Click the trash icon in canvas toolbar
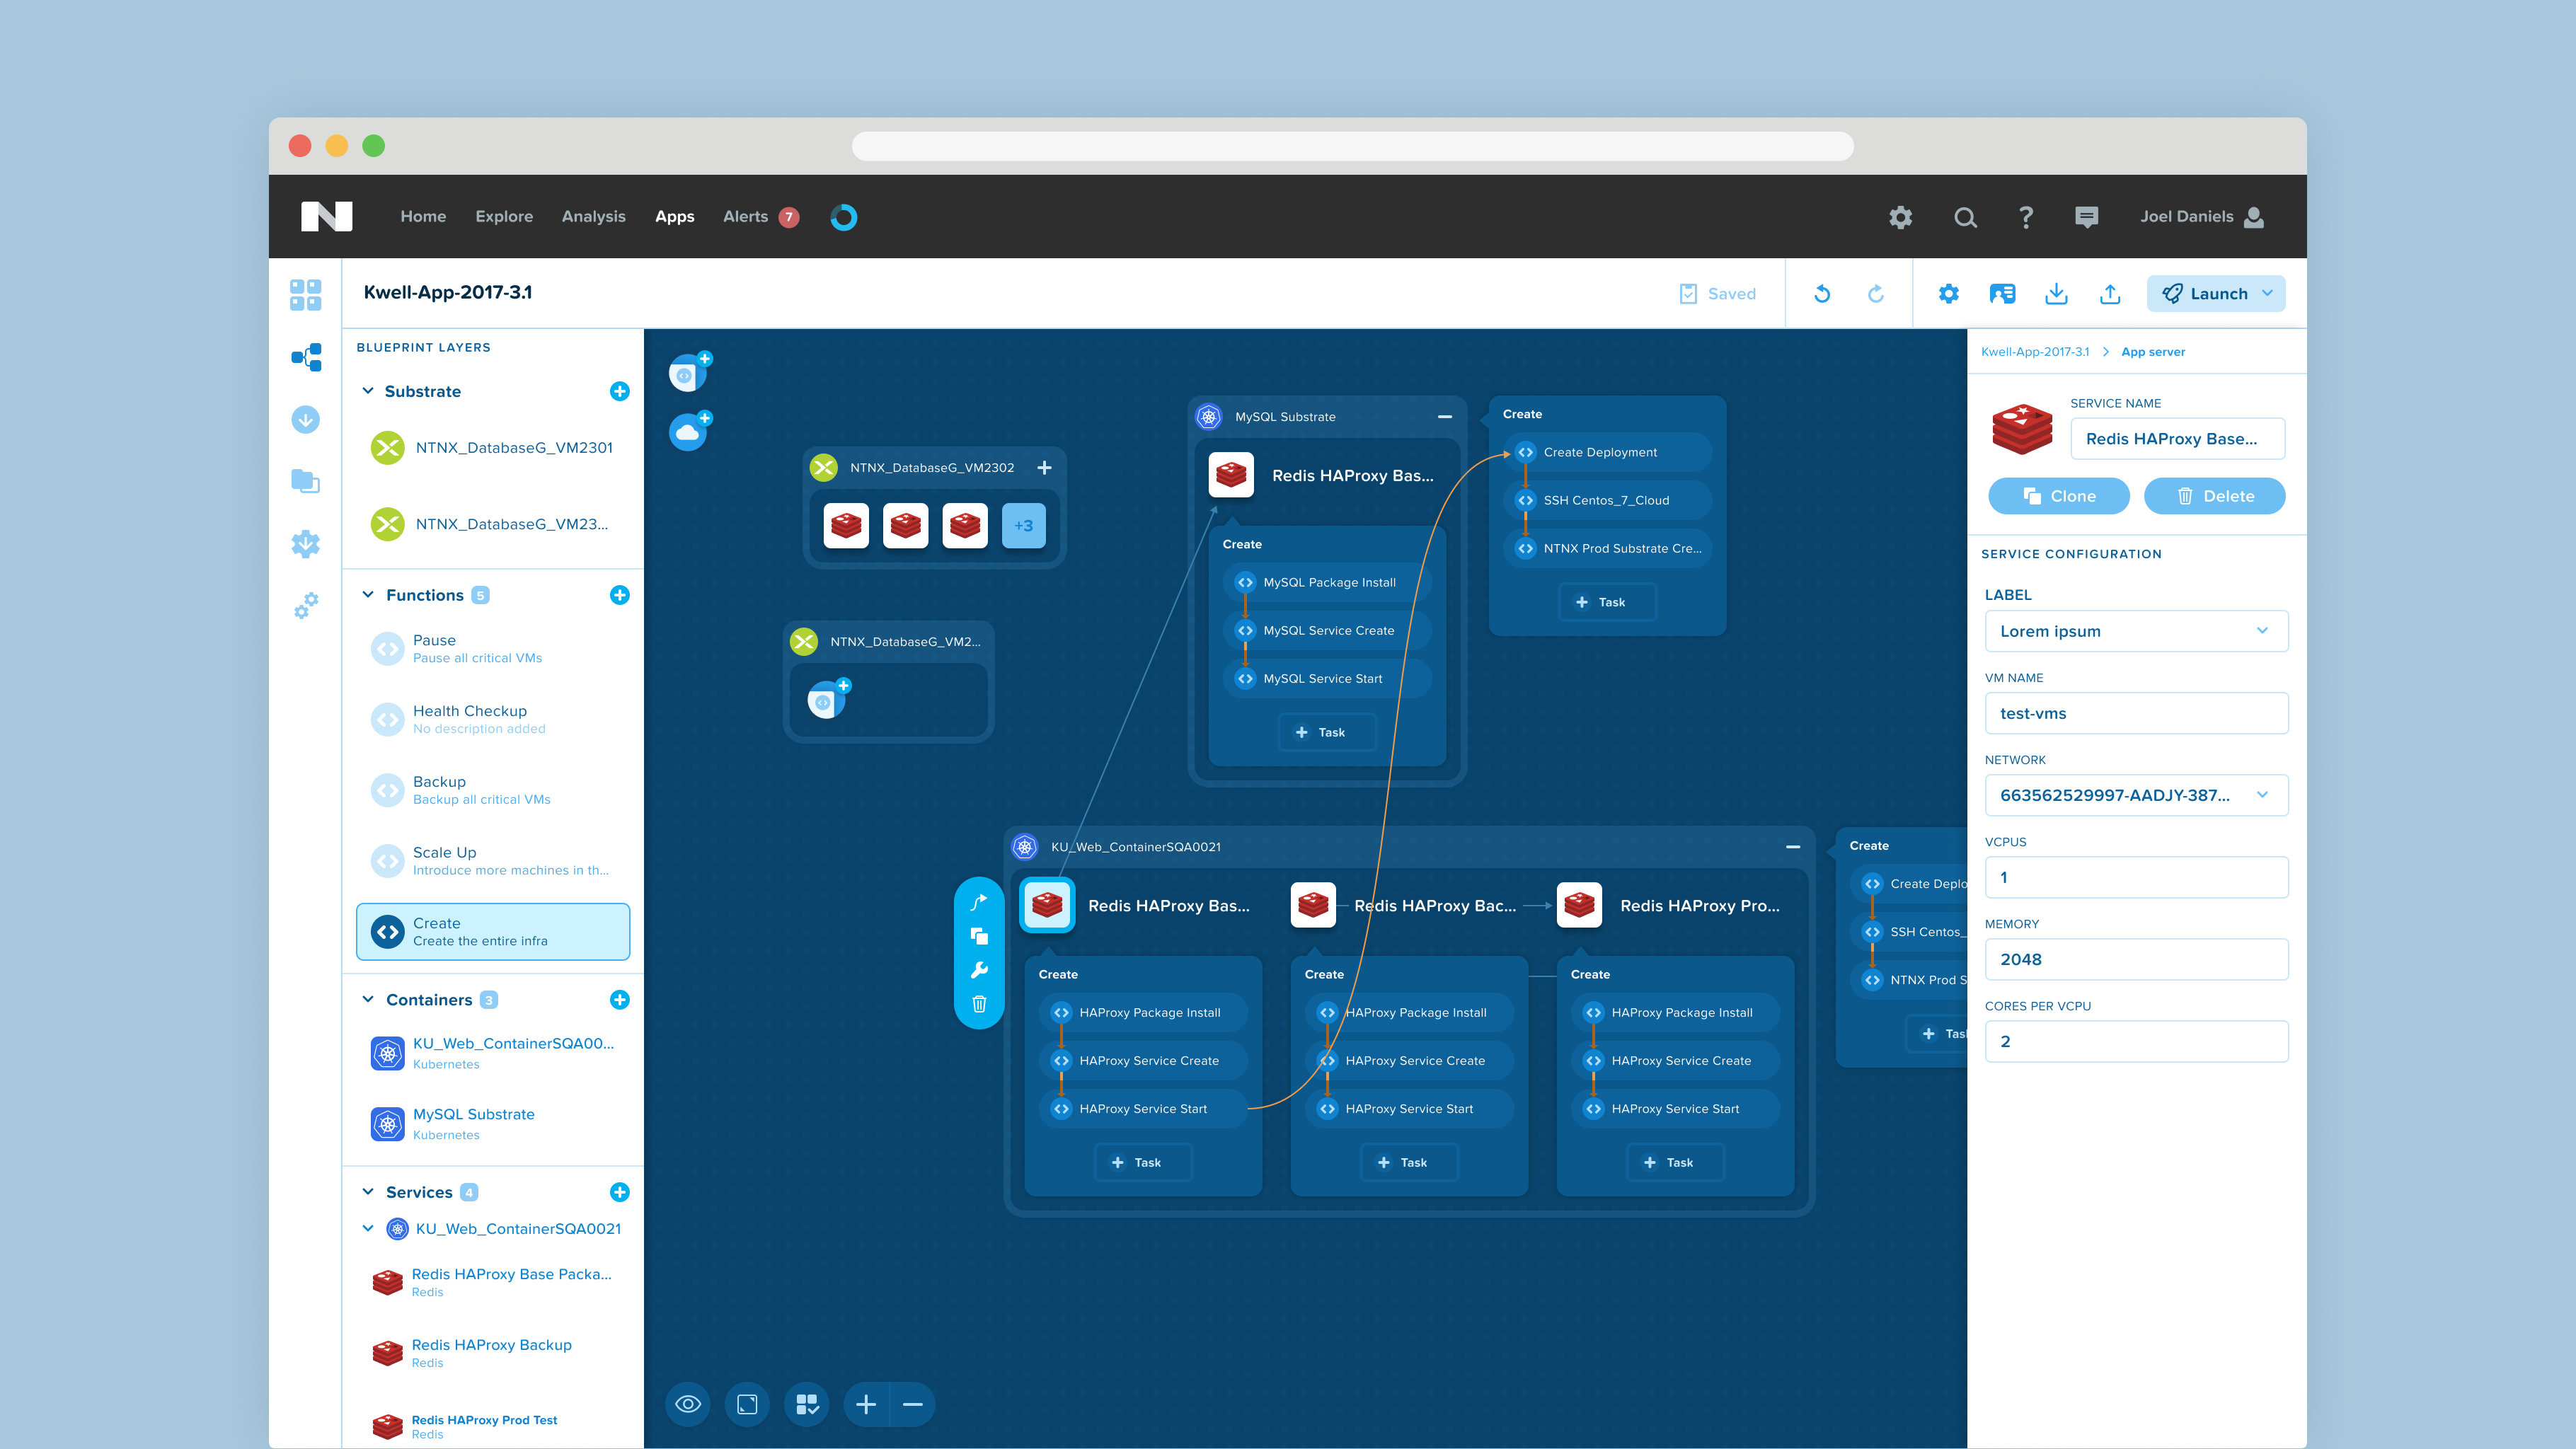Viewport: 2576px width, 1449px height. [x=979, y=1004]
